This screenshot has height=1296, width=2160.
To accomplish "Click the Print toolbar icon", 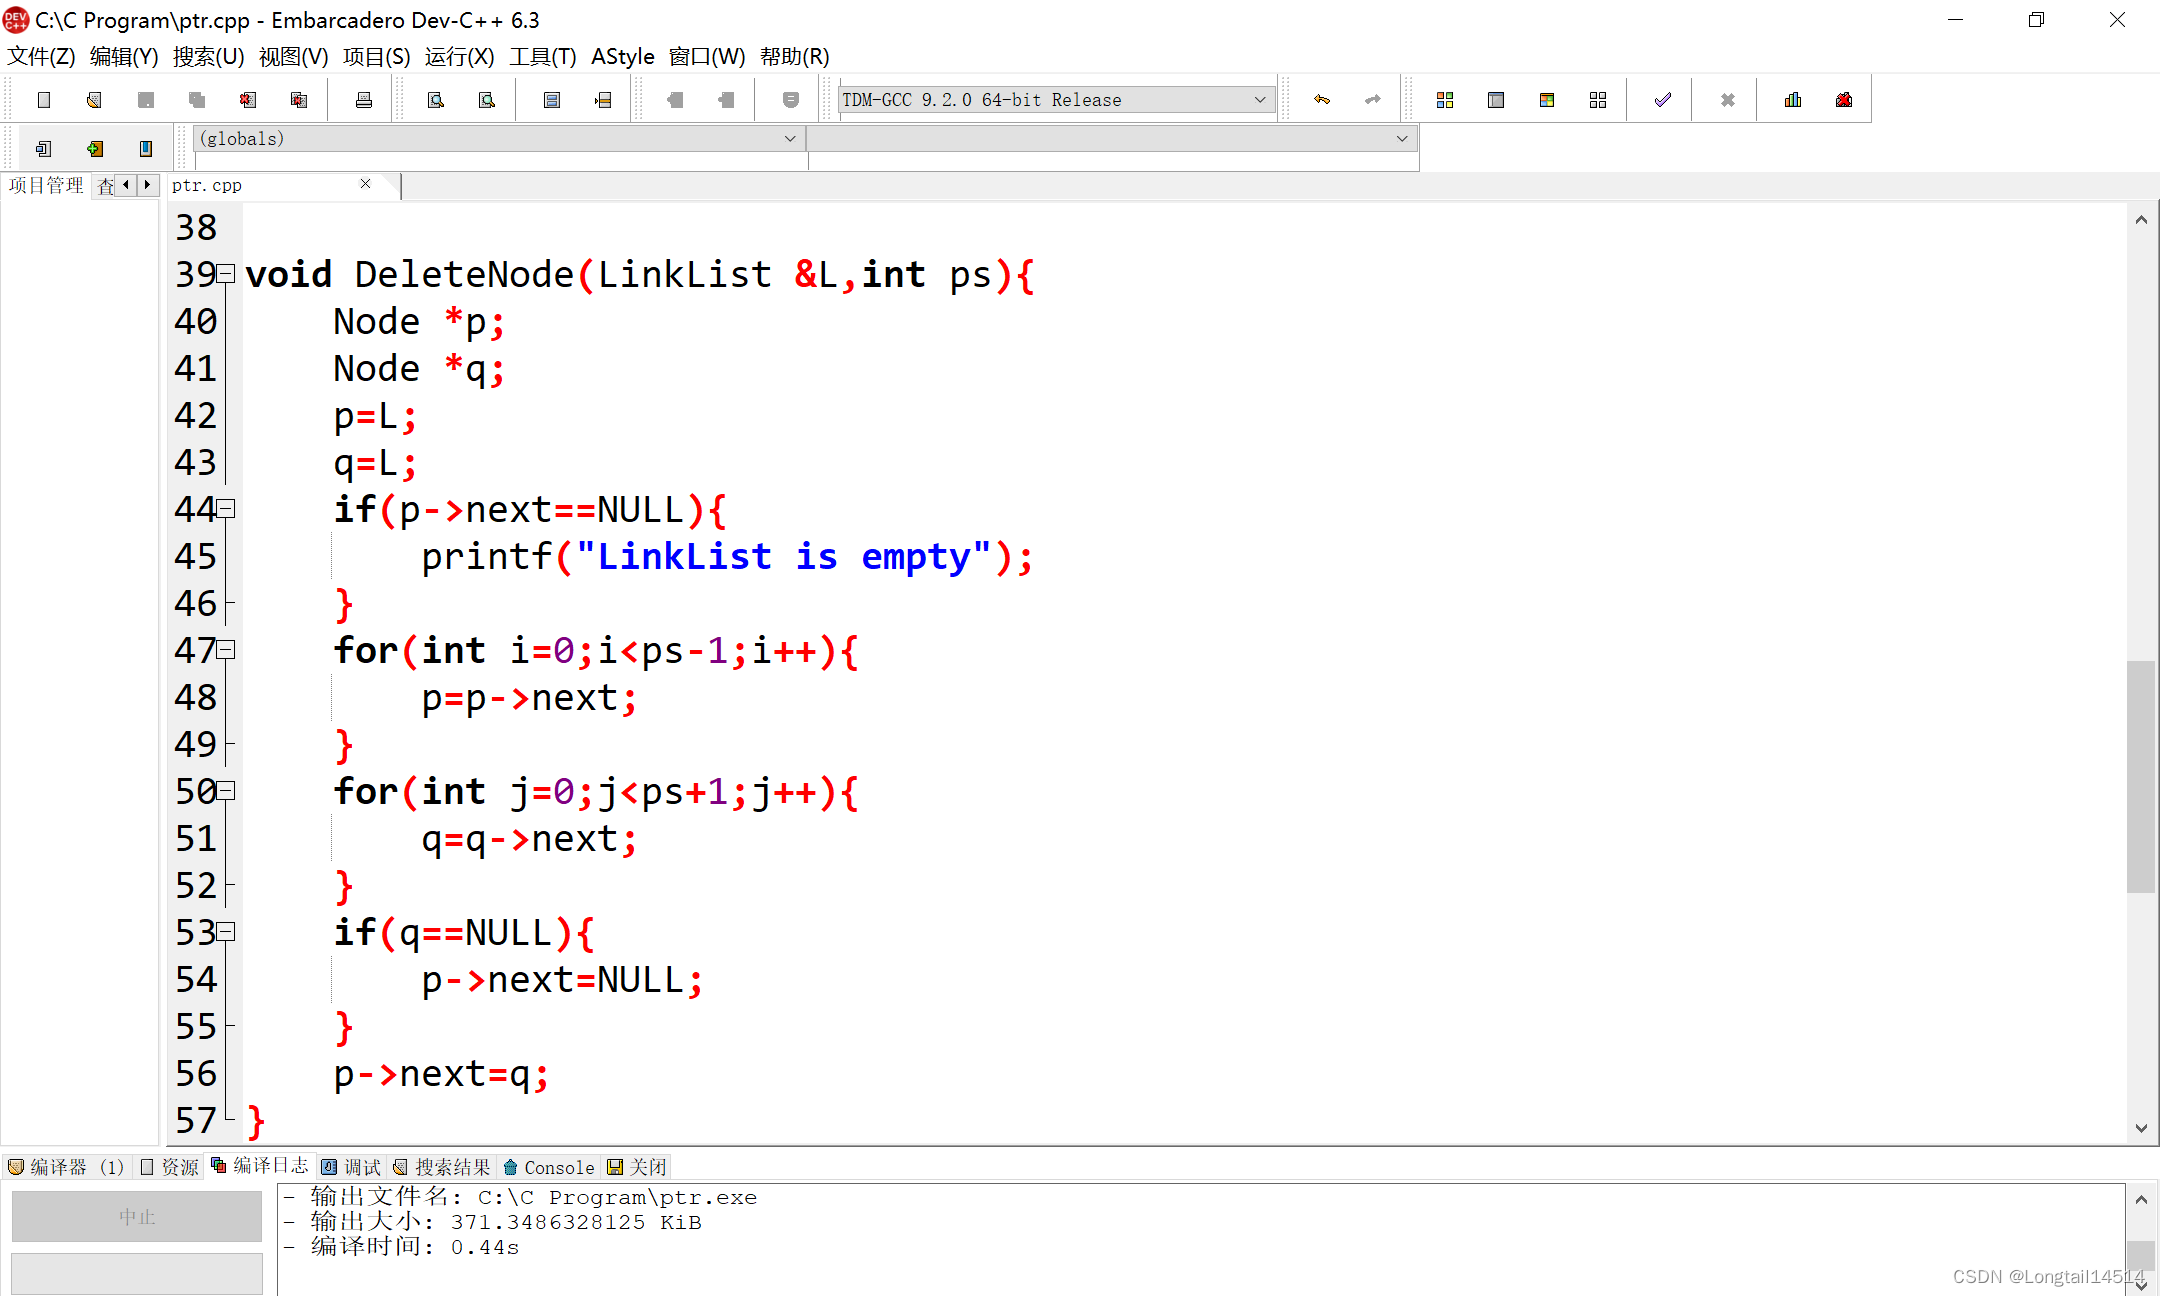I will pos(364,100).
